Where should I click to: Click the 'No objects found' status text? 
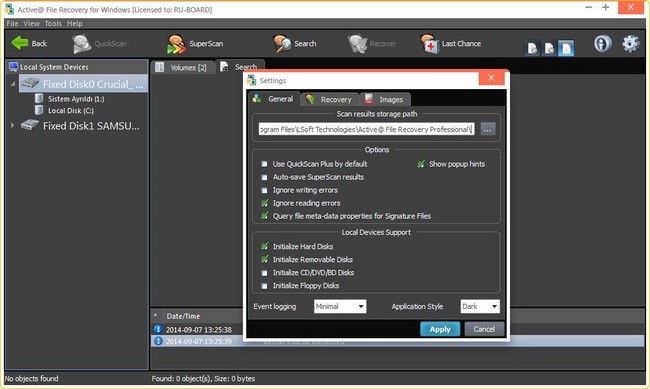click(x=32, y=378)
